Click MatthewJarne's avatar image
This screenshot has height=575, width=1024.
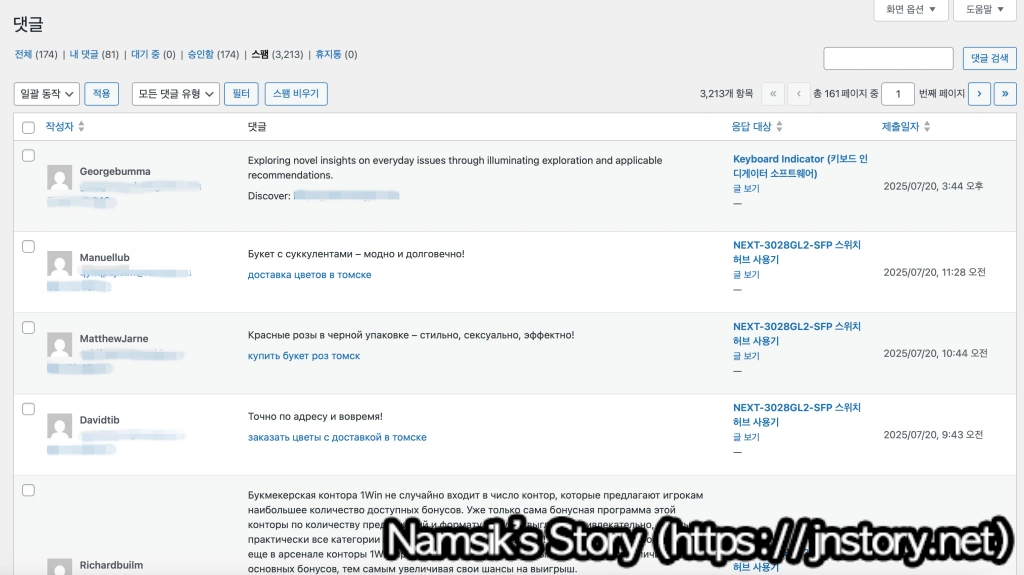(59, 345)
